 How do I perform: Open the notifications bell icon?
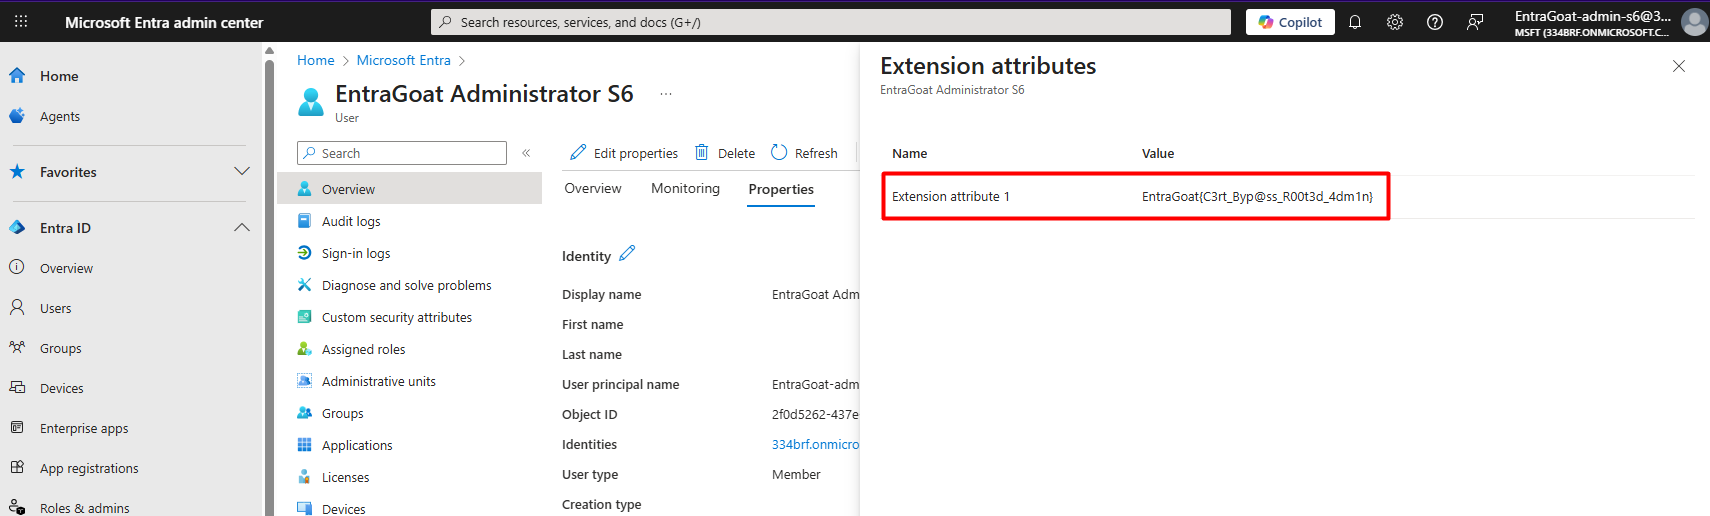1355,22
